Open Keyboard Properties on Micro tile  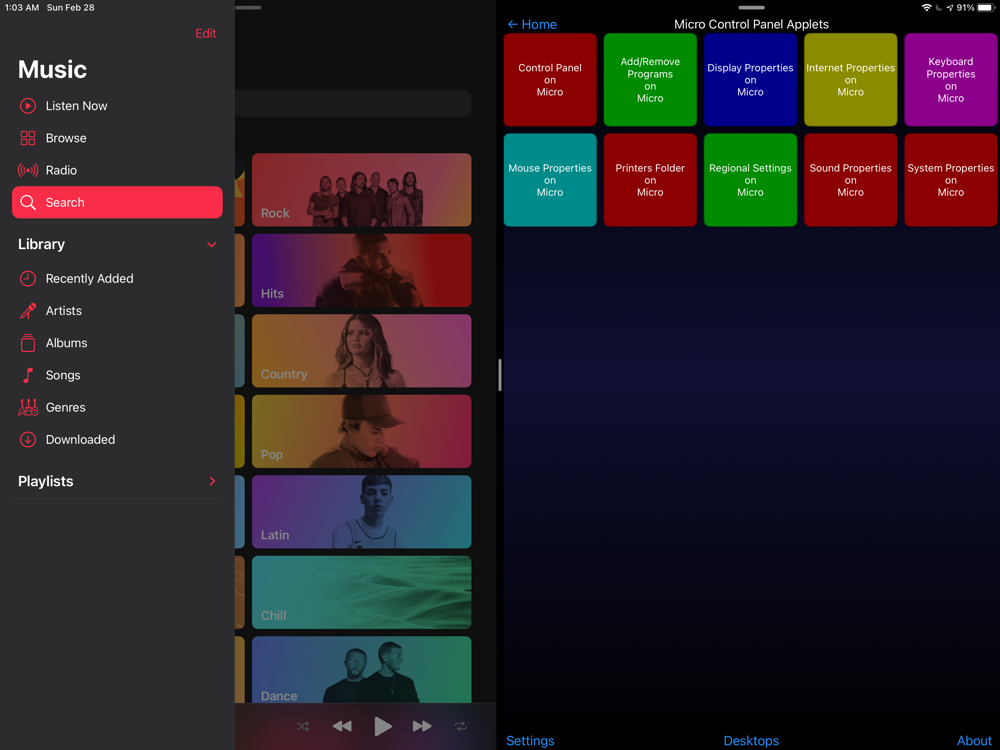click(x=950, y=80)
